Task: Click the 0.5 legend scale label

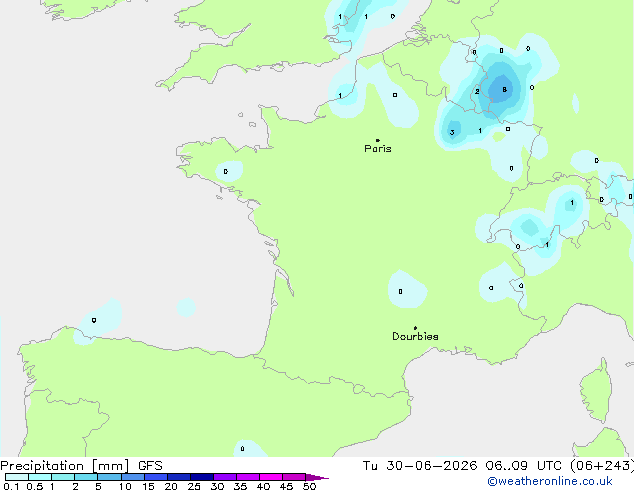Action: pyautogui.click(x=35, y=486)
